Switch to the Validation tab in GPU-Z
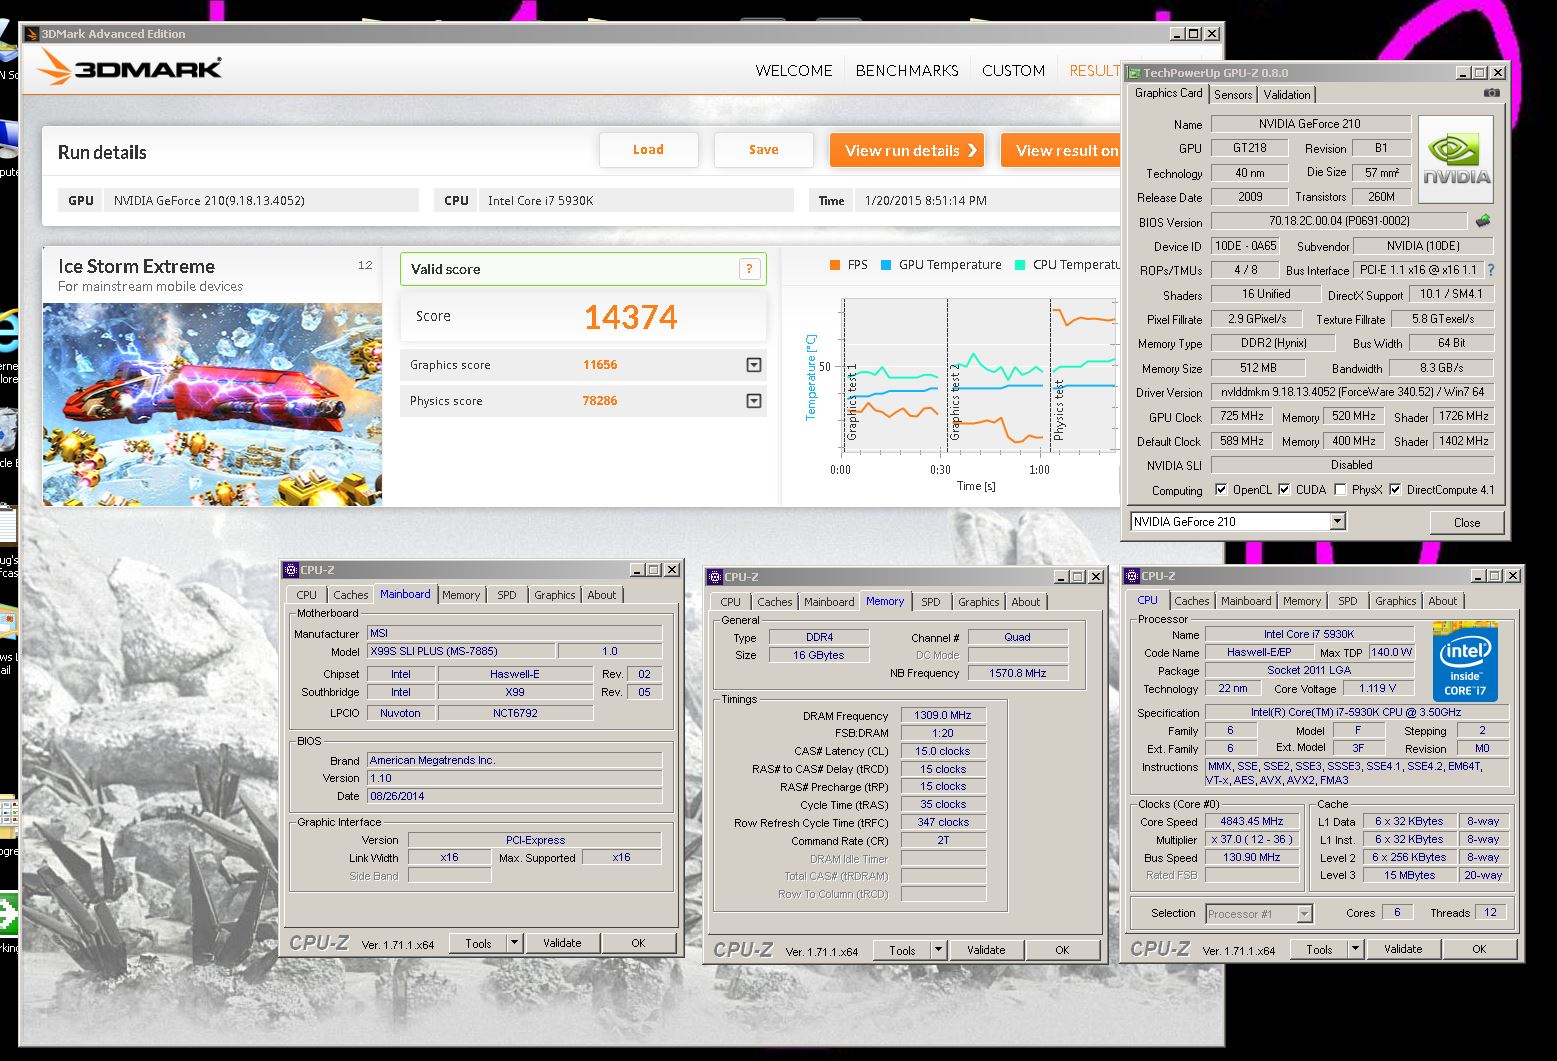Screen dimensions: 1557x1061 pos(1287,94)
